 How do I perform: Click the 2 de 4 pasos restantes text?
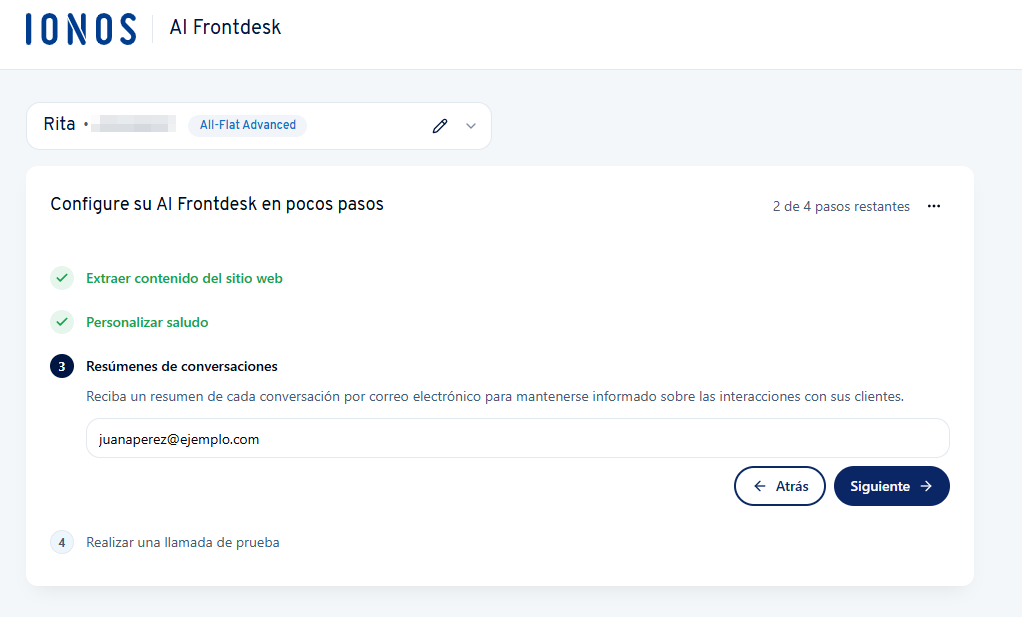coord(841,207)
